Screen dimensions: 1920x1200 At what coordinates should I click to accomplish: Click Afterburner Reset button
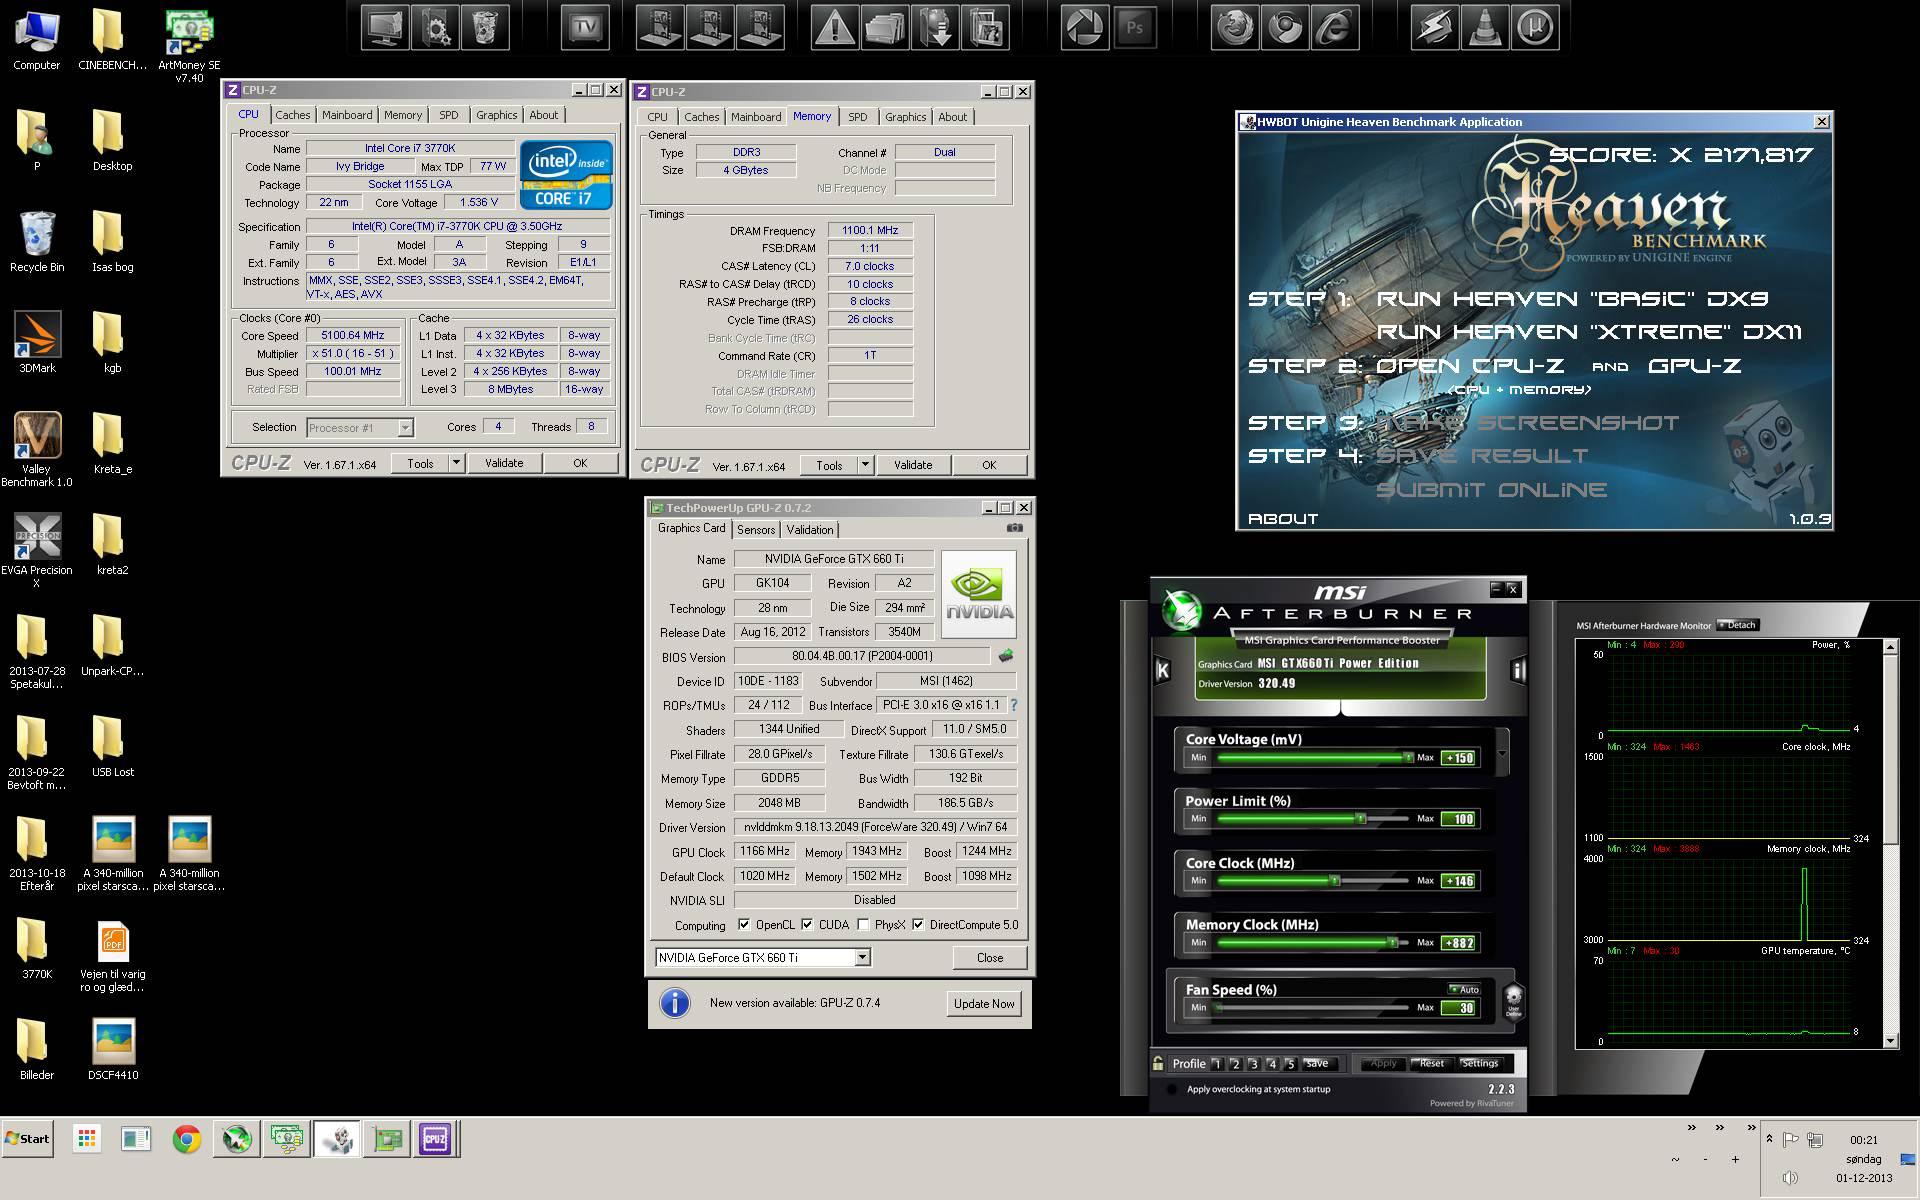coord(1431,1063)
